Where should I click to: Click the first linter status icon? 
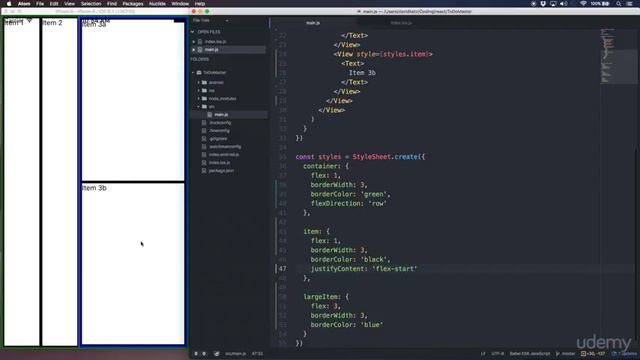(196, 354)
